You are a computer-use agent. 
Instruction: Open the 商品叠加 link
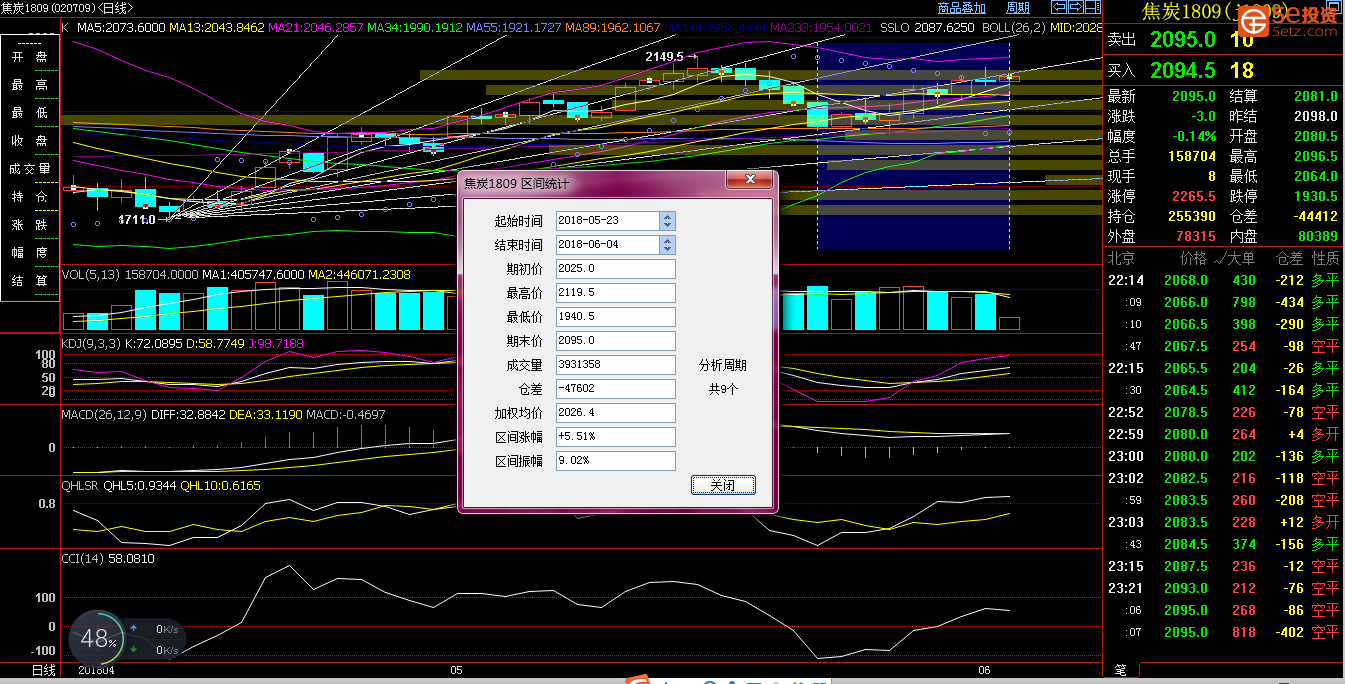(962, 8)
